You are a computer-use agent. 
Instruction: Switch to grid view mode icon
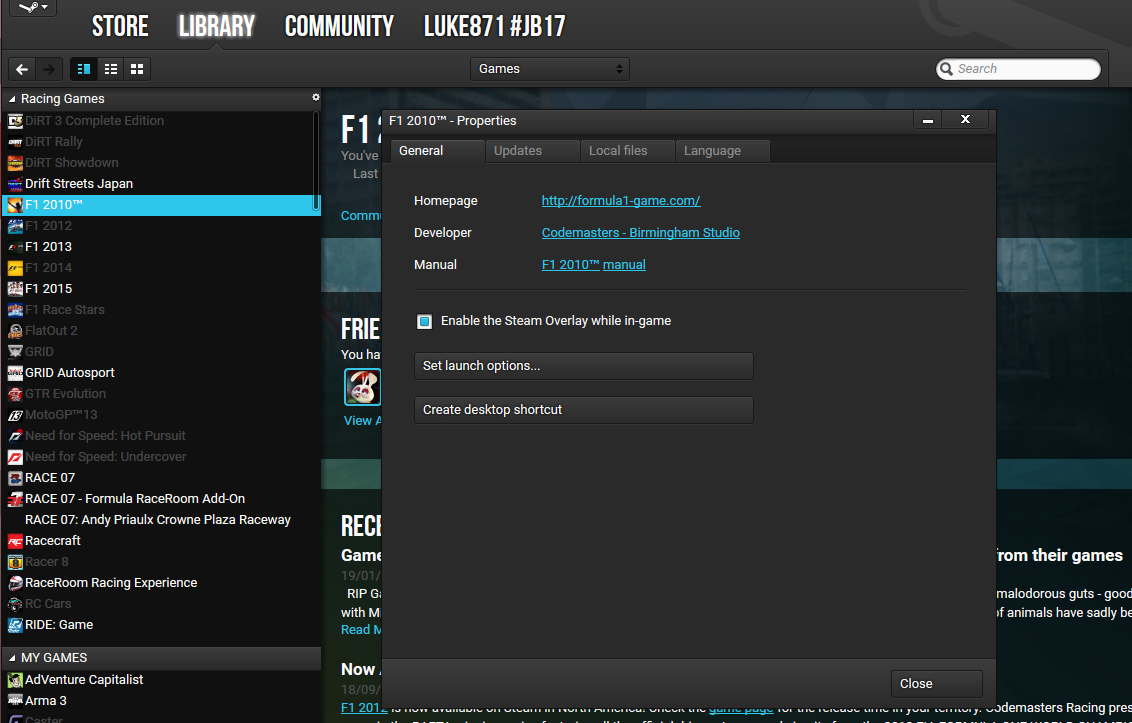tap(137, 69)
